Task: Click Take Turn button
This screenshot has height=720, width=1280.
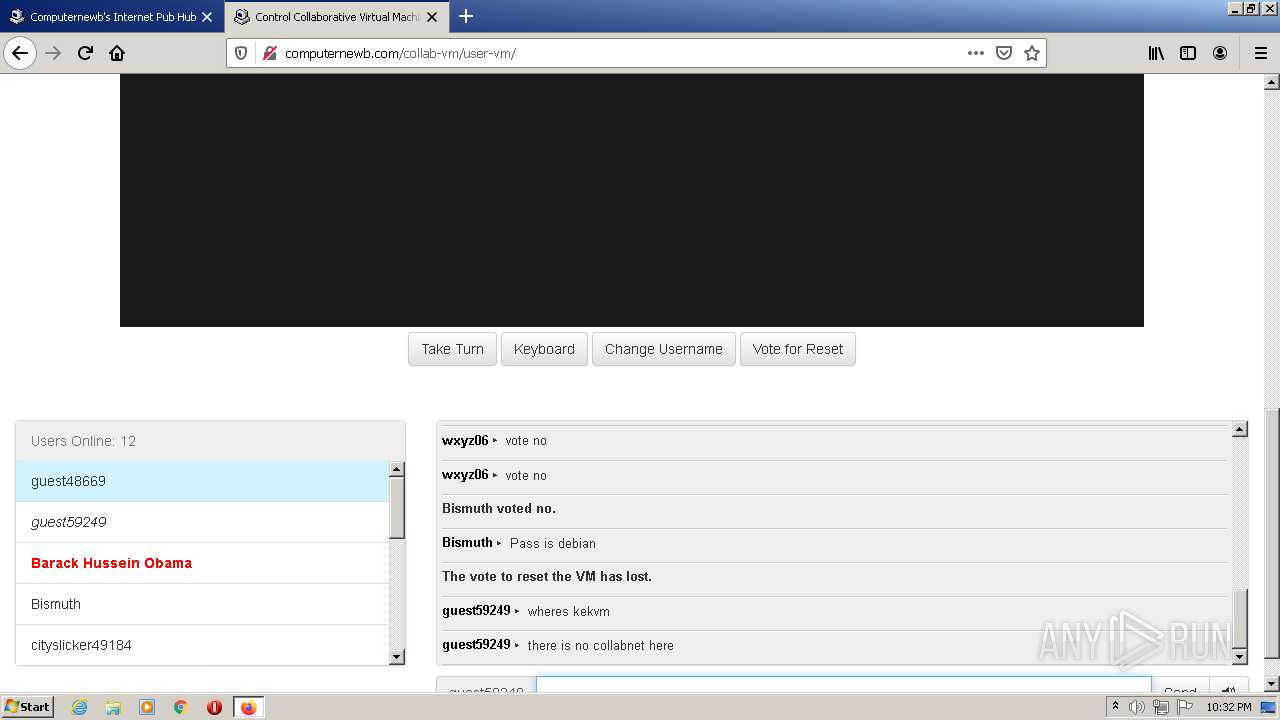Action: click(452, 349)
